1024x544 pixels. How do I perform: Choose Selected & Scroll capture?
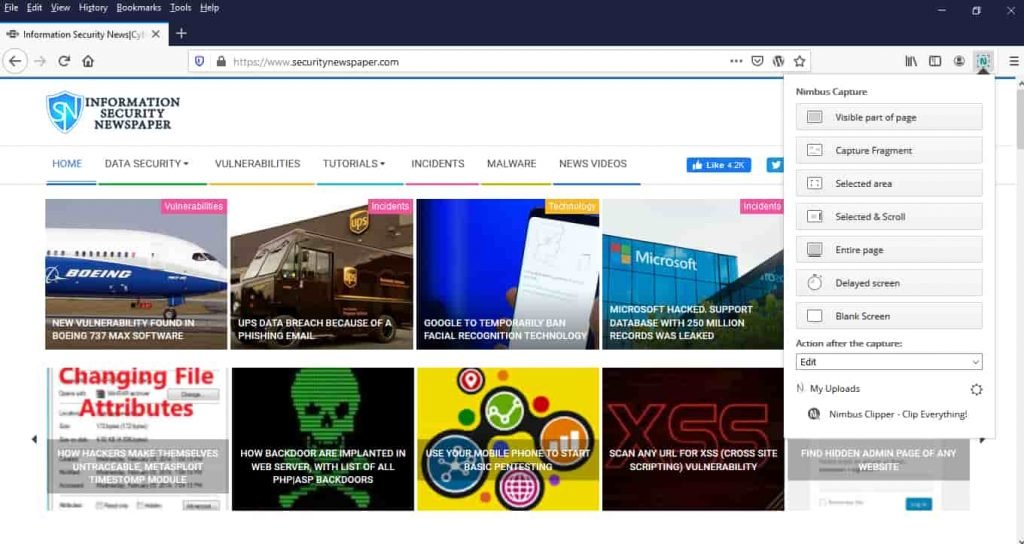point(889,216)
